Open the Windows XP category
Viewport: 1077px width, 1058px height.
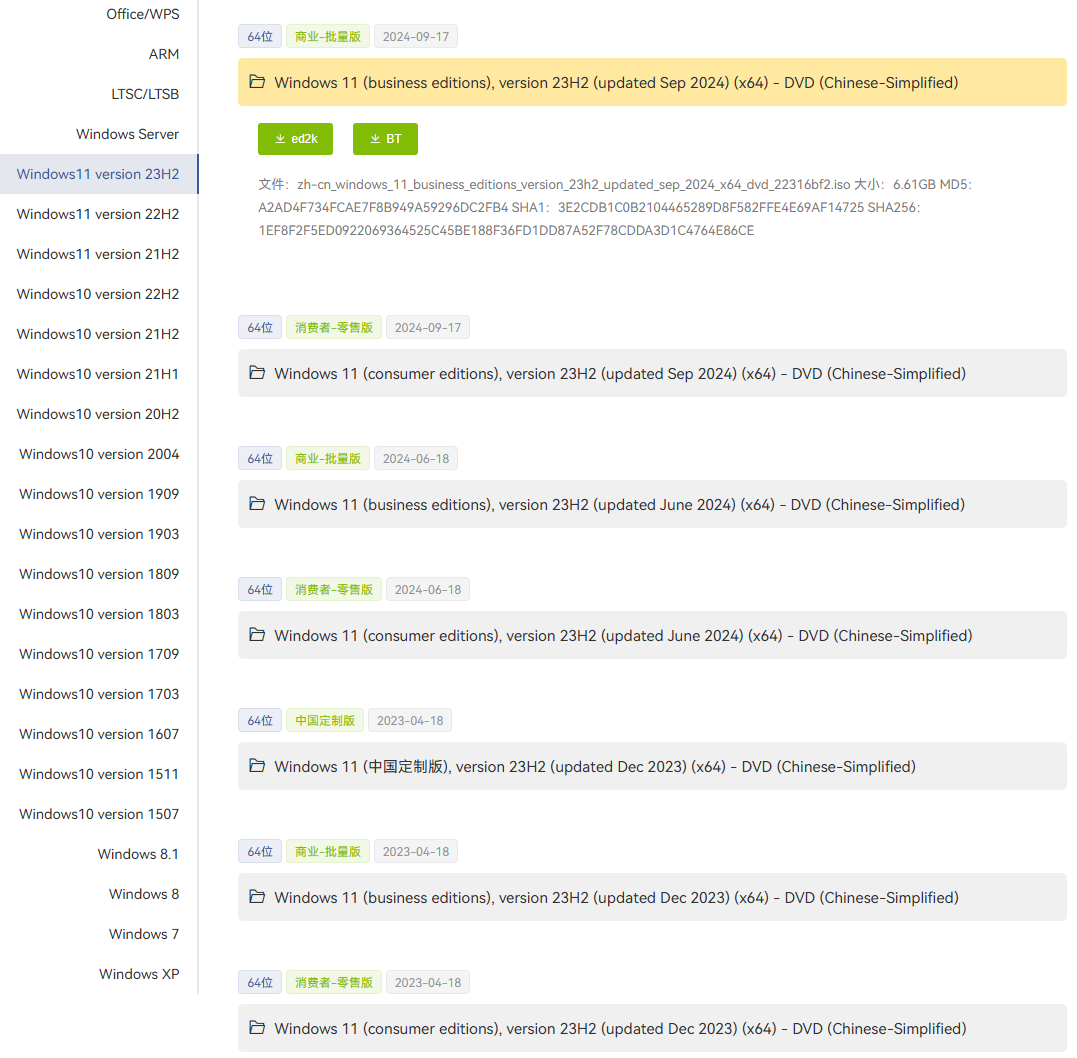[139, 973]
